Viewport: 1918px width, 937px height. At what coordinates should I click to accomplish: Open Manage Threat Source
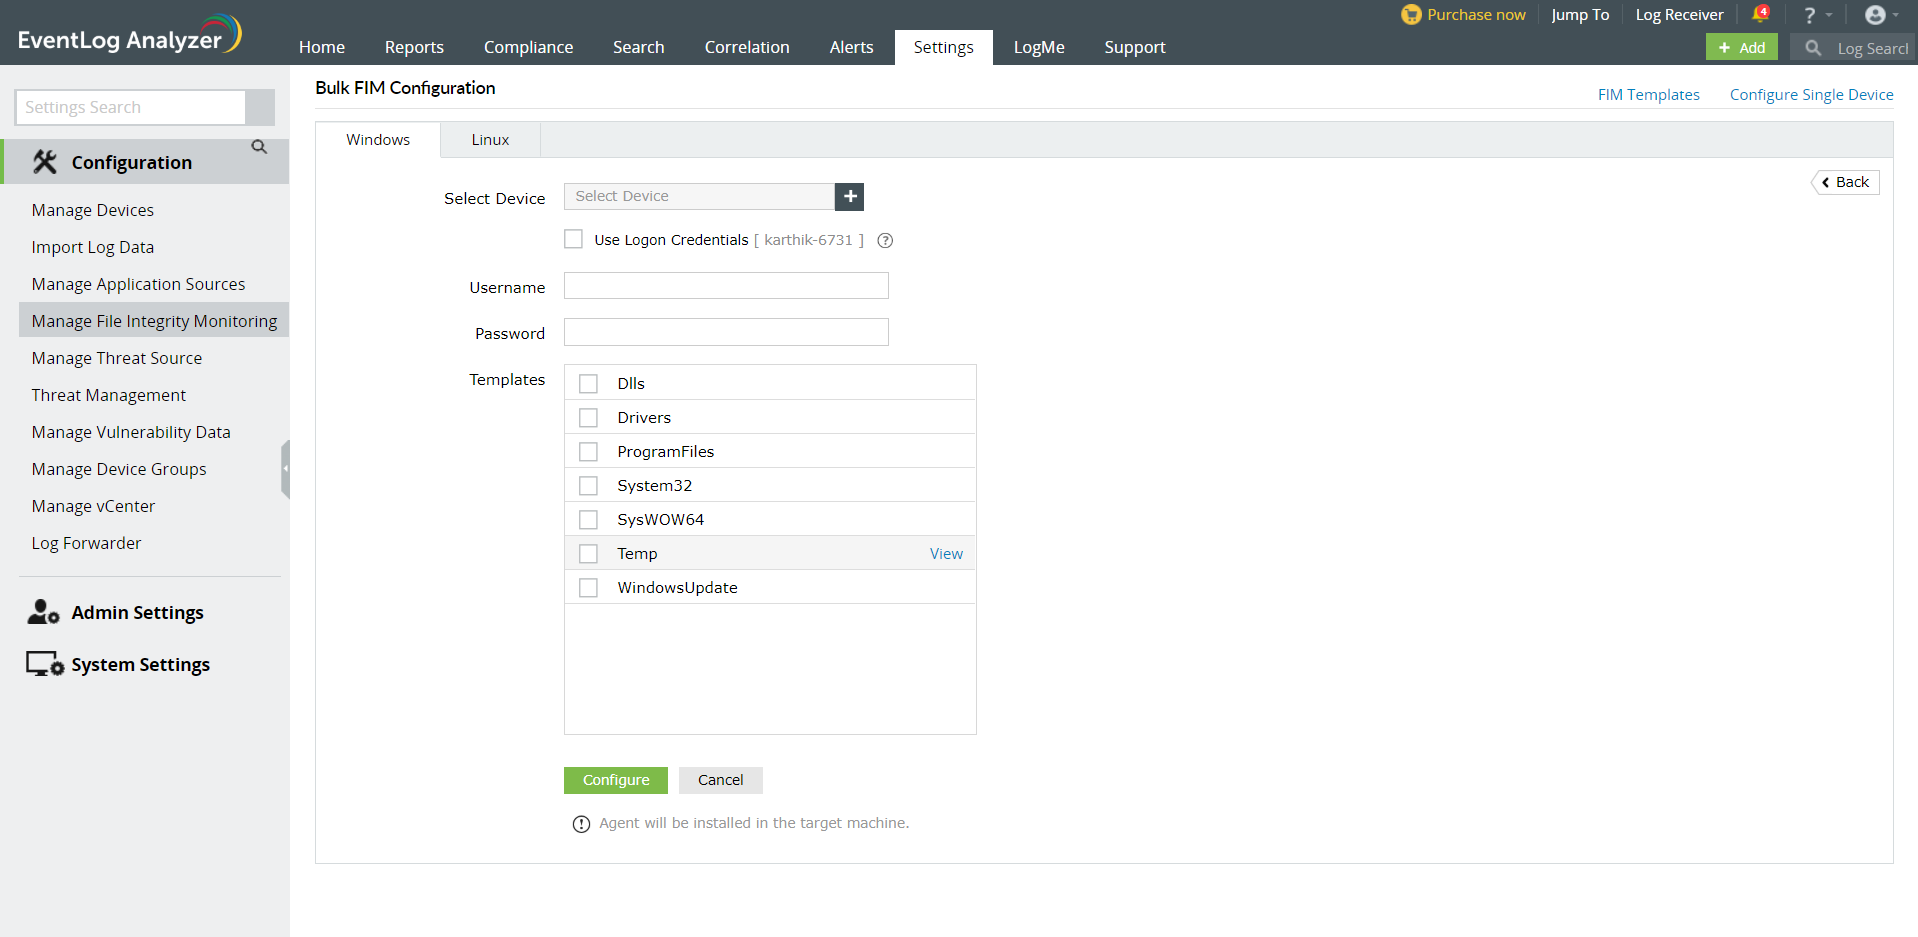click(x=116, y=358)
